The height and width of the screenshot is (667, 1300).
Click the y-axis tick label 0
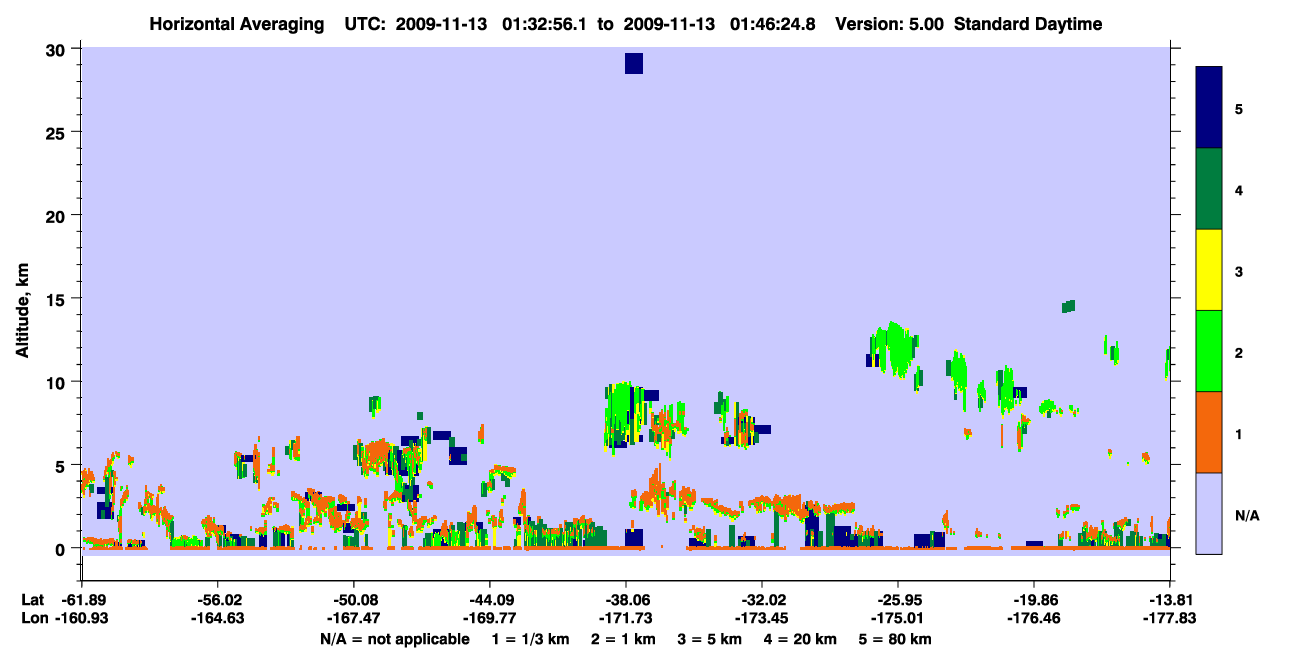(63, 548)
